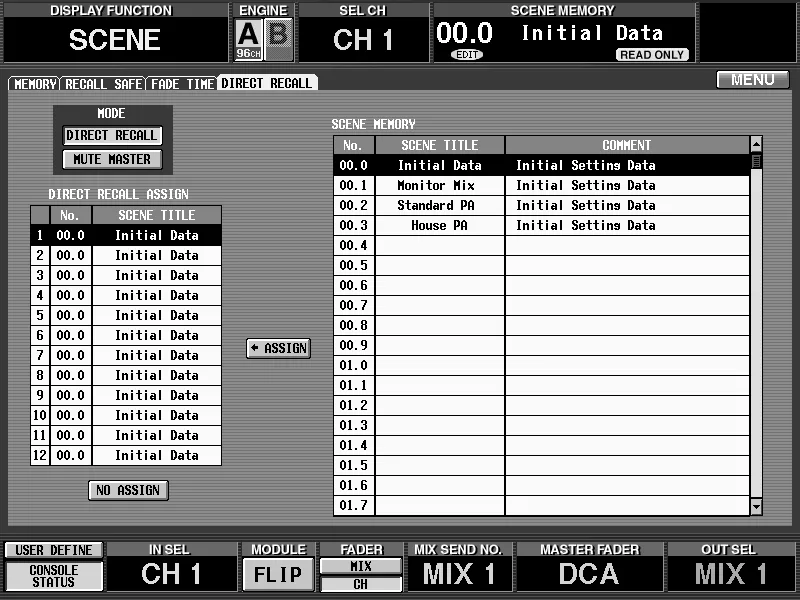Enable DIRECT RECALL mode
The image size is (800, 600).
point(112,135)
